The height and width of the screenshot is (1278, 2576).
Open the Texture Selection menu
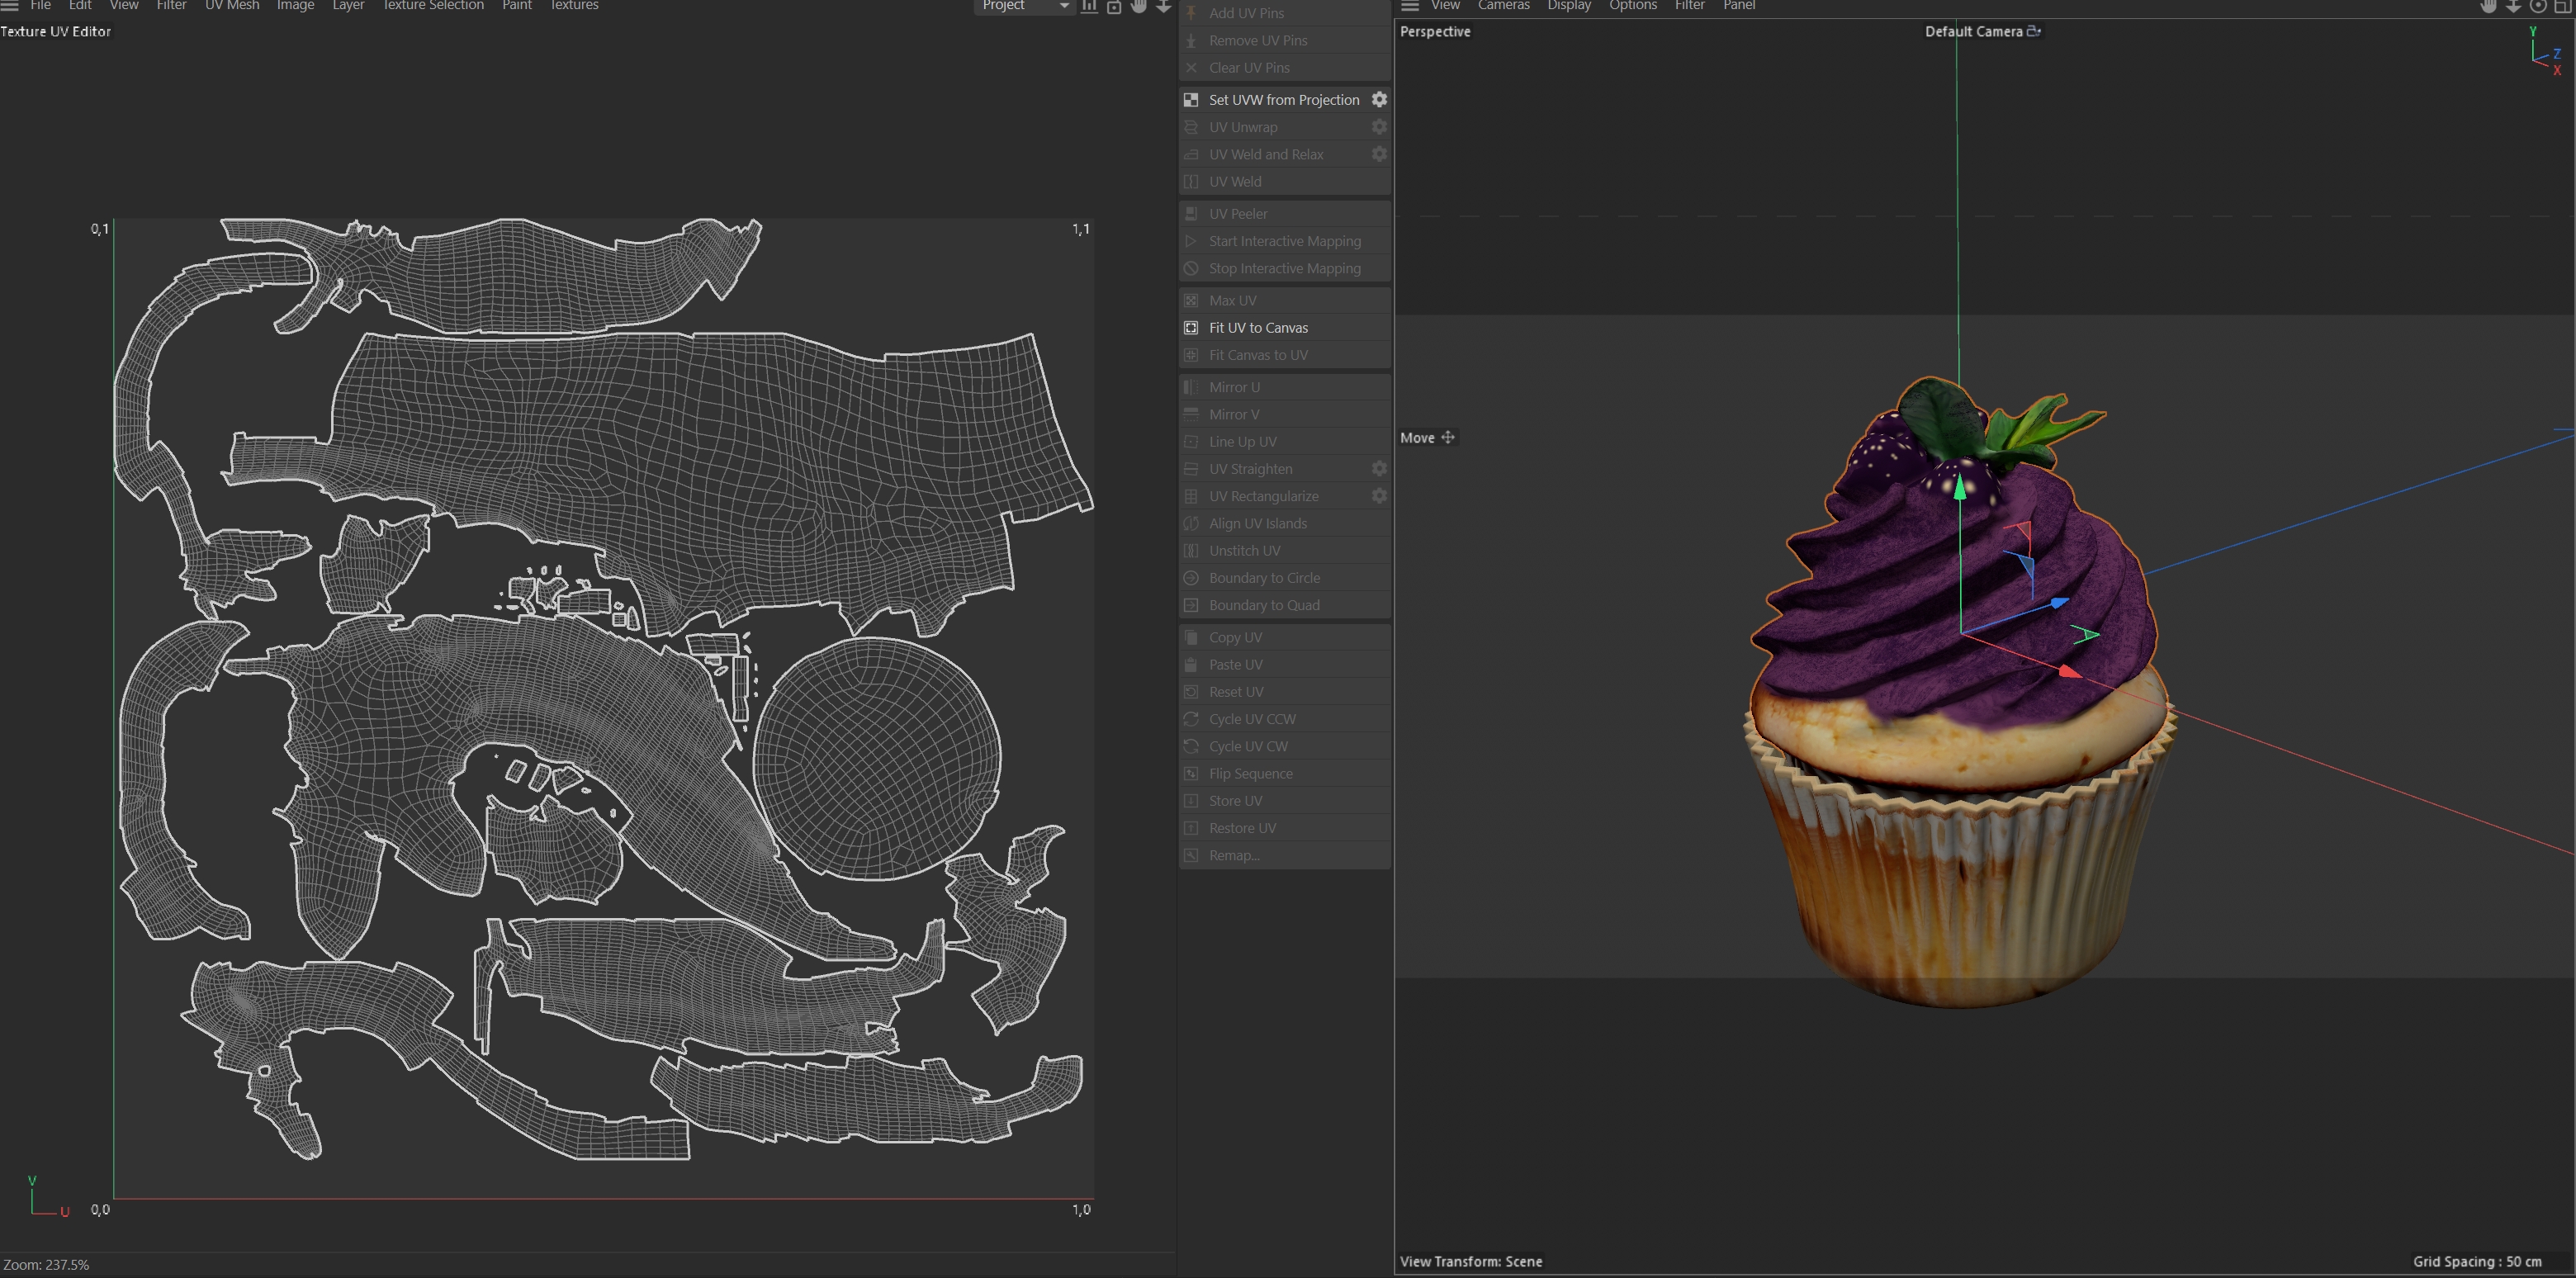click(433, 6)
